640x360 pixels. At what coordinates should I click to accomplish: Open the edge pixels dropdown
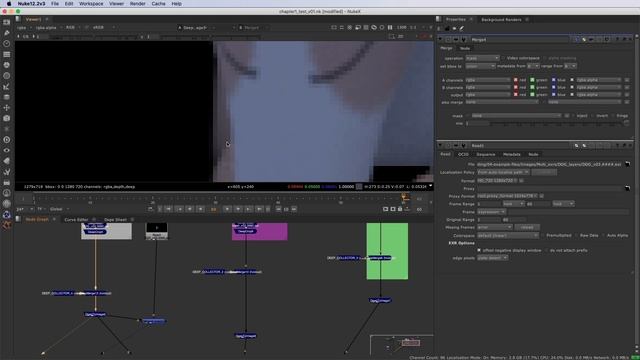click(493, 258)
